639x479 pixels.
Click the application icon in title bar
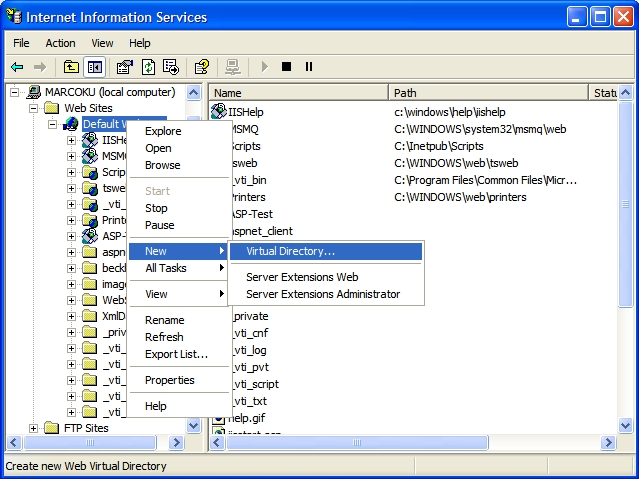14,17
